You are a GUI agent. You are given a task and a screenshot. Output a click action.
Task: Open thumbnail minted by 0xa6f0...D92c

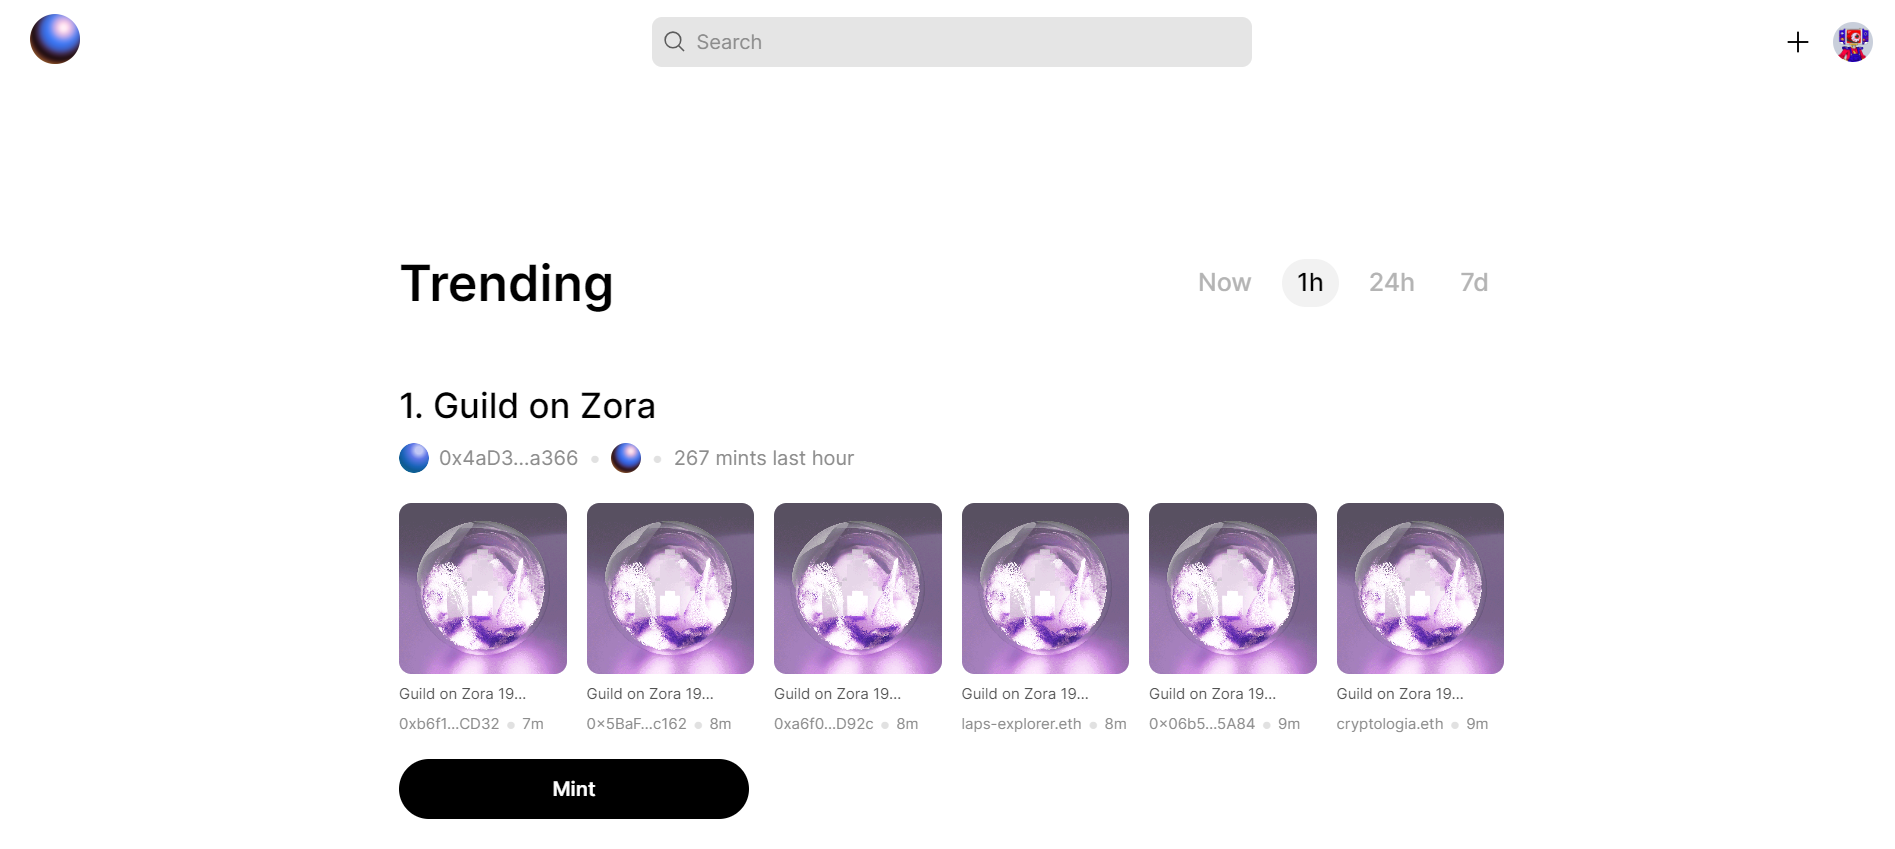click(858, 588)
